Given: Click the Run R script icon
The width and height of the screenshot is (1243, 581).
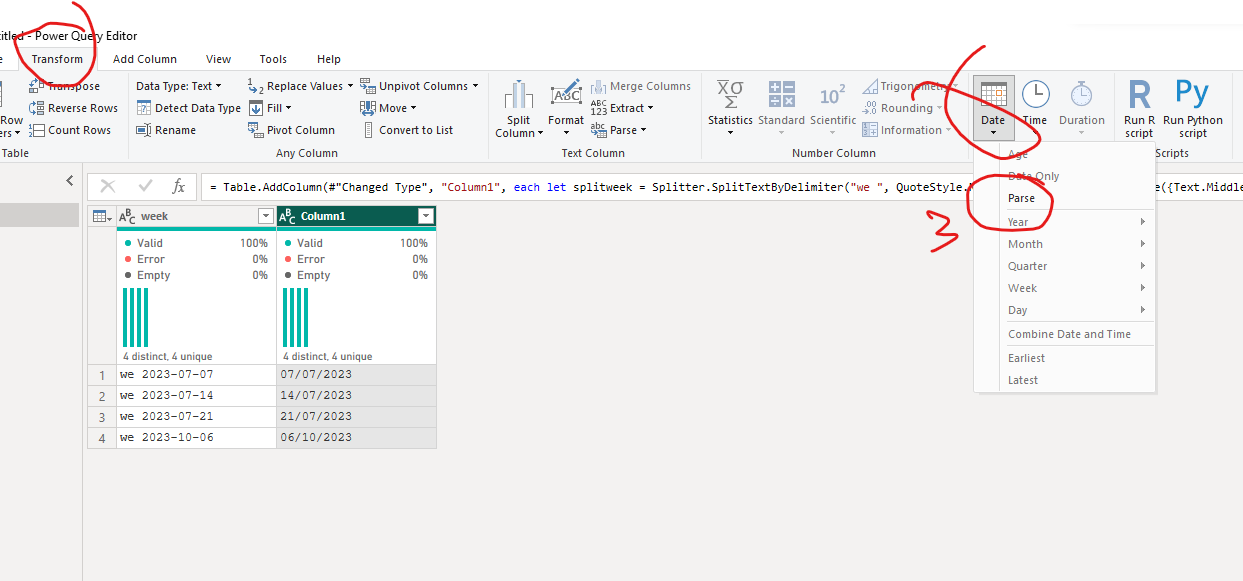Looking at the screenshot, I should click(x=1139, y=94).
